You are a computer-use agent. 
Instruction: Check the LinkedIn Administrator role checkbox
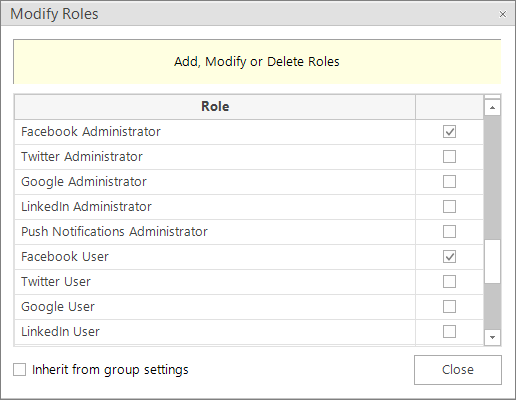pos(449,207)
